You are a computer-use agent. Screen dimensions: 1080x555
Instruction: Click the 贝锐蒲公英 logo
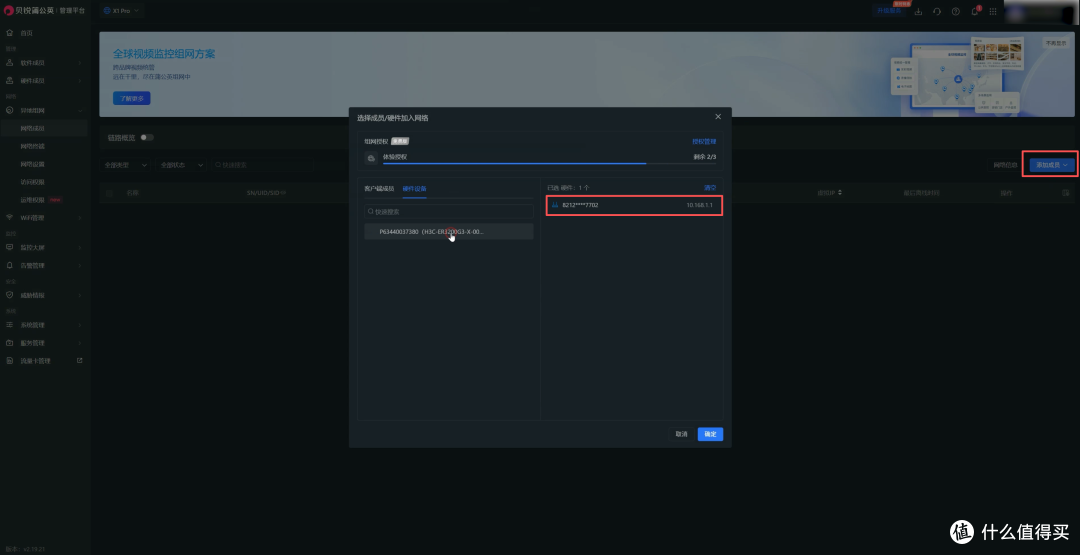(x=8, y=11)
